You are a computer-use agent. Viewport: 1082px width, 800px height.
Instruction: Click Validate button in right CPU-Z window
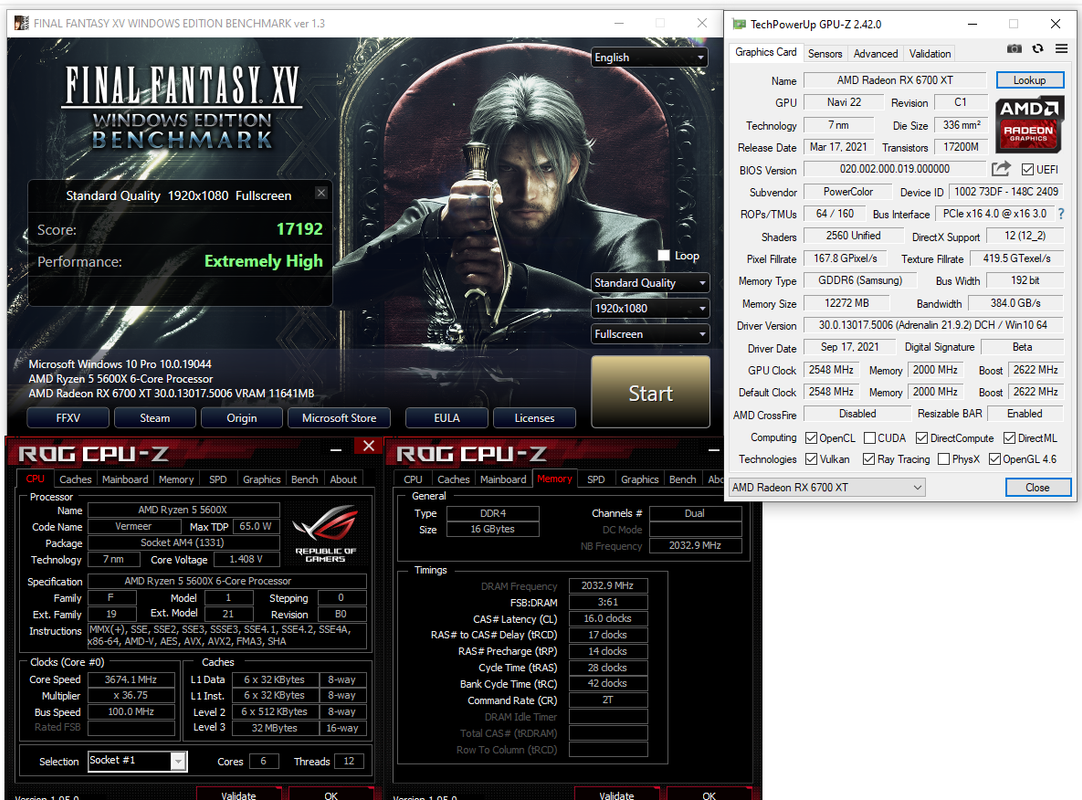pyautogui.click(x=616, y=794)
